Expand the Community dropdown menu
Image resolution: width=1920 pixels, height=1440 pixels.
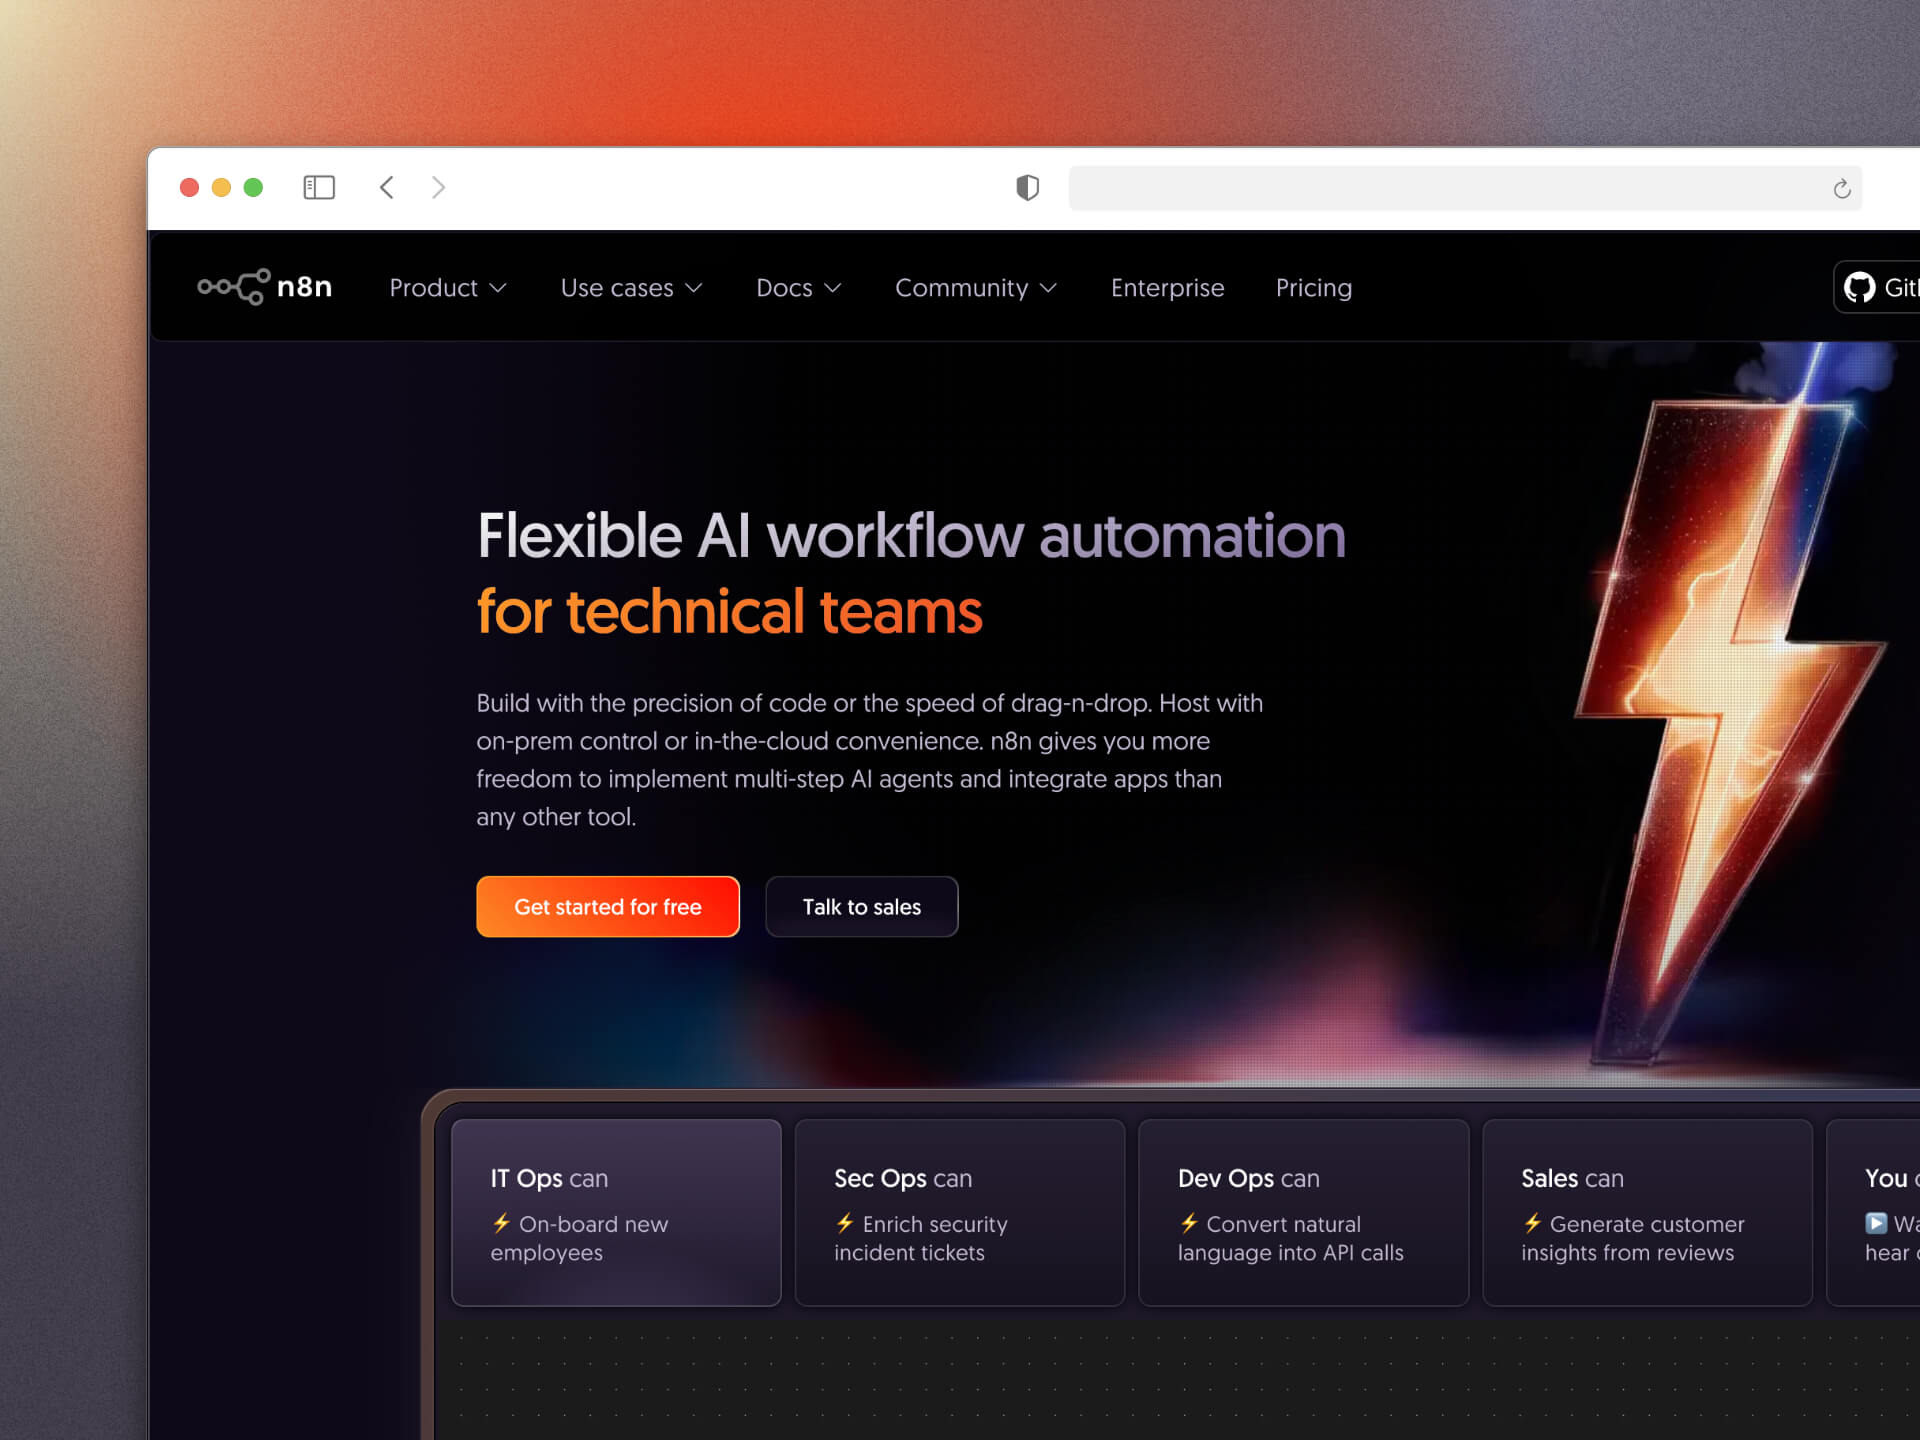pyautogui.click(x=976, y=288)
